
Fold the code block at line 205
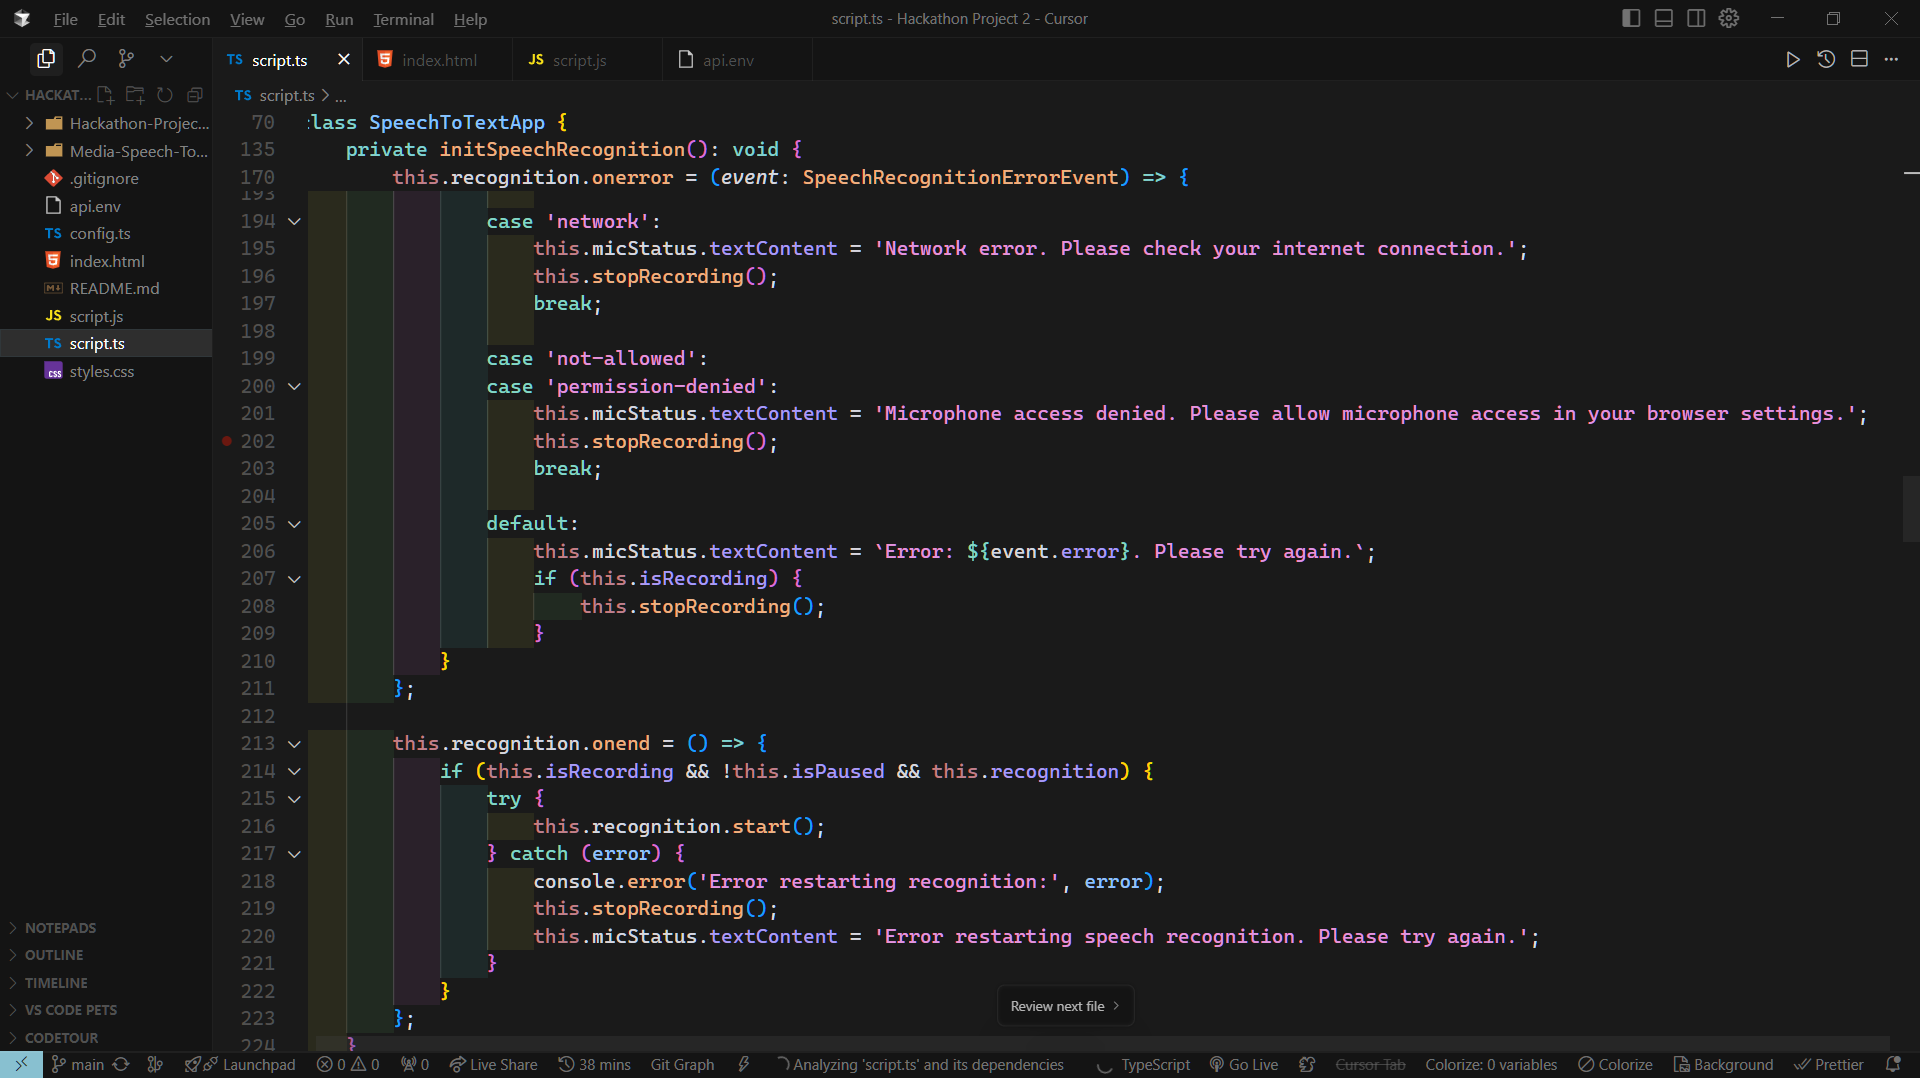tap(294, 524)
